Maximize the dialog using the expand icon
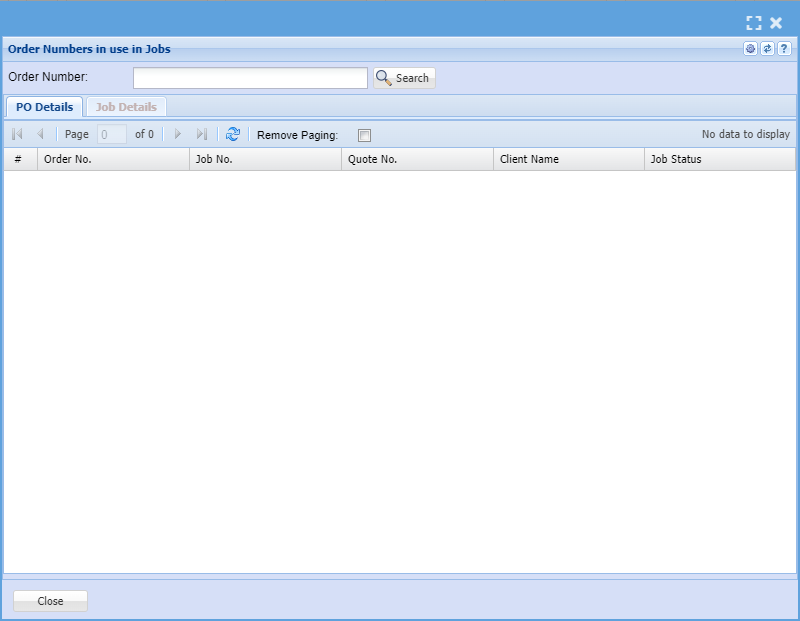Viewport: 800px width, 621px height. click(x=754, y=23)
